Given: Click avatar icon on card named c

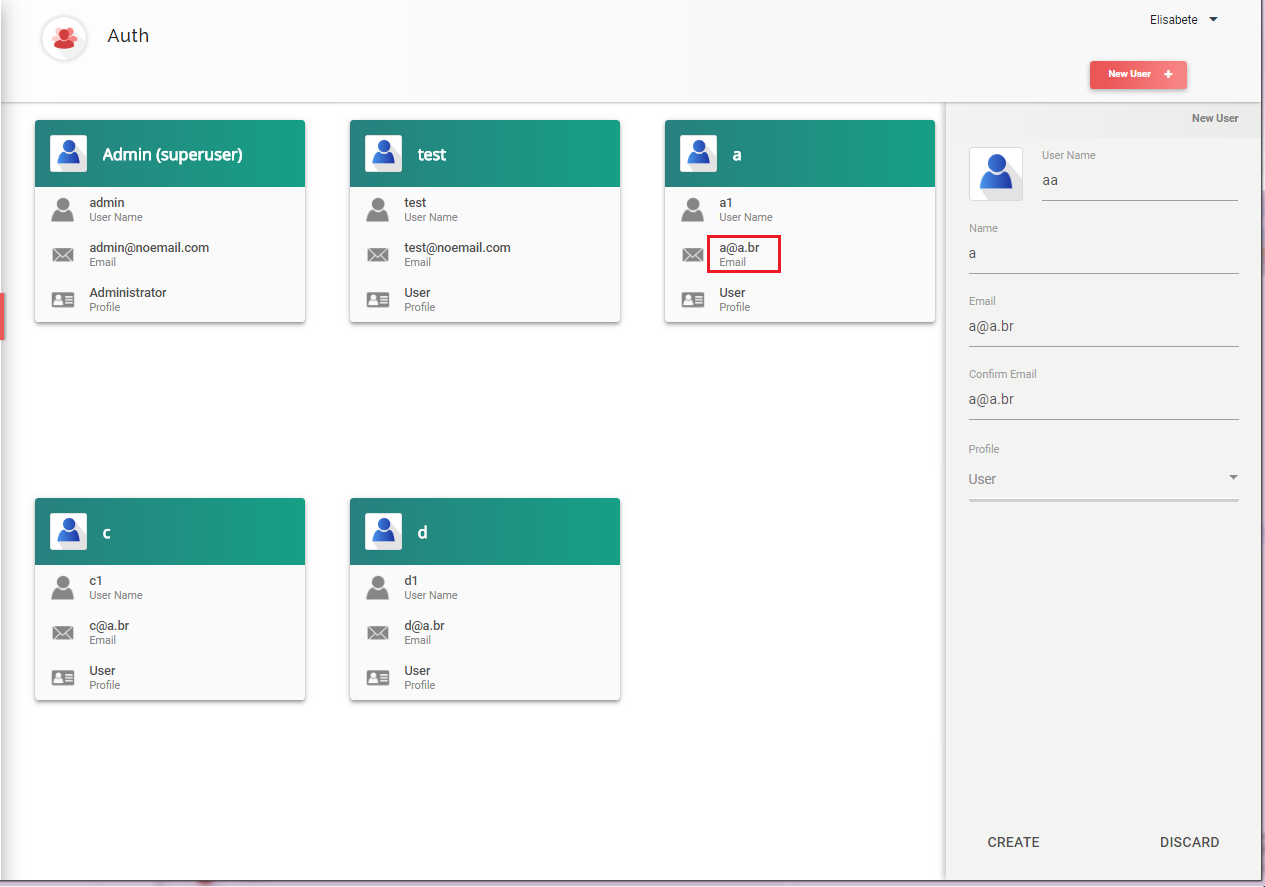Looking at the screenshot, I should (x=68, y=532).
